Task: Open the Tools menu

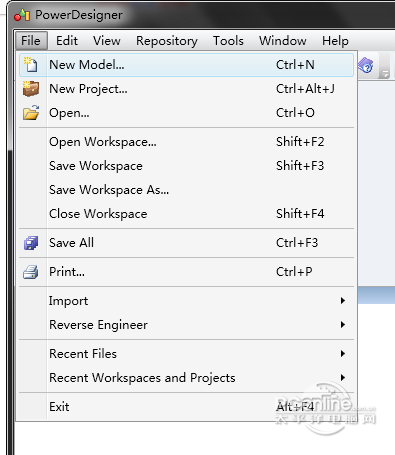Action: pos(228,41)
